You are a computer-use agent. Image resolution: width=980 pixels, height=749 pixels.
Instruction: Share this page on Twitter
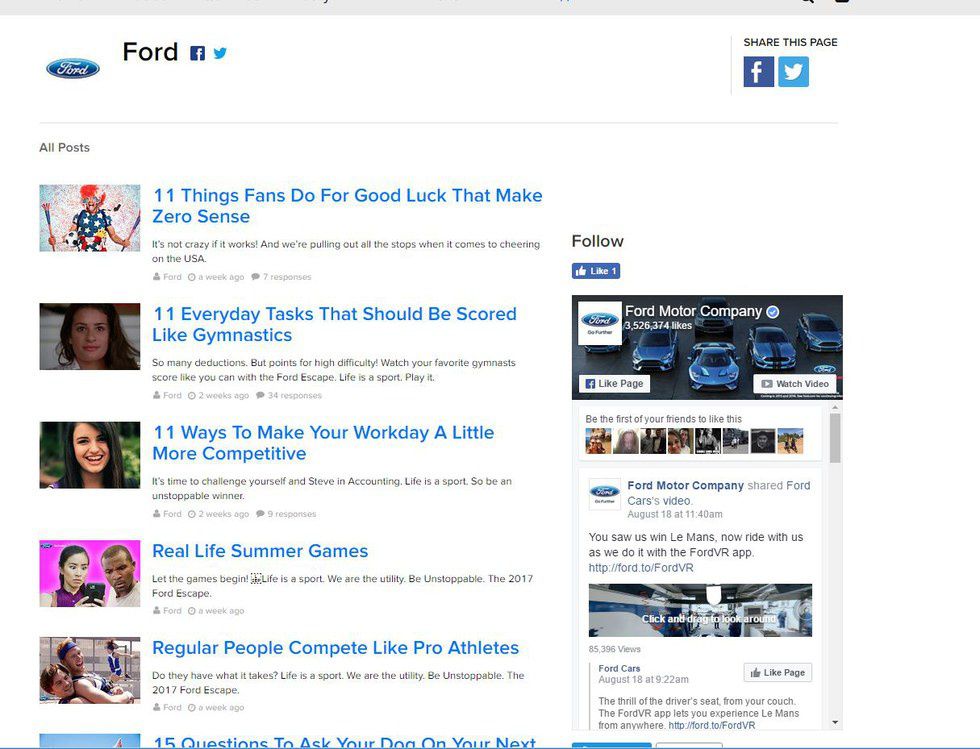click(793, 72)
